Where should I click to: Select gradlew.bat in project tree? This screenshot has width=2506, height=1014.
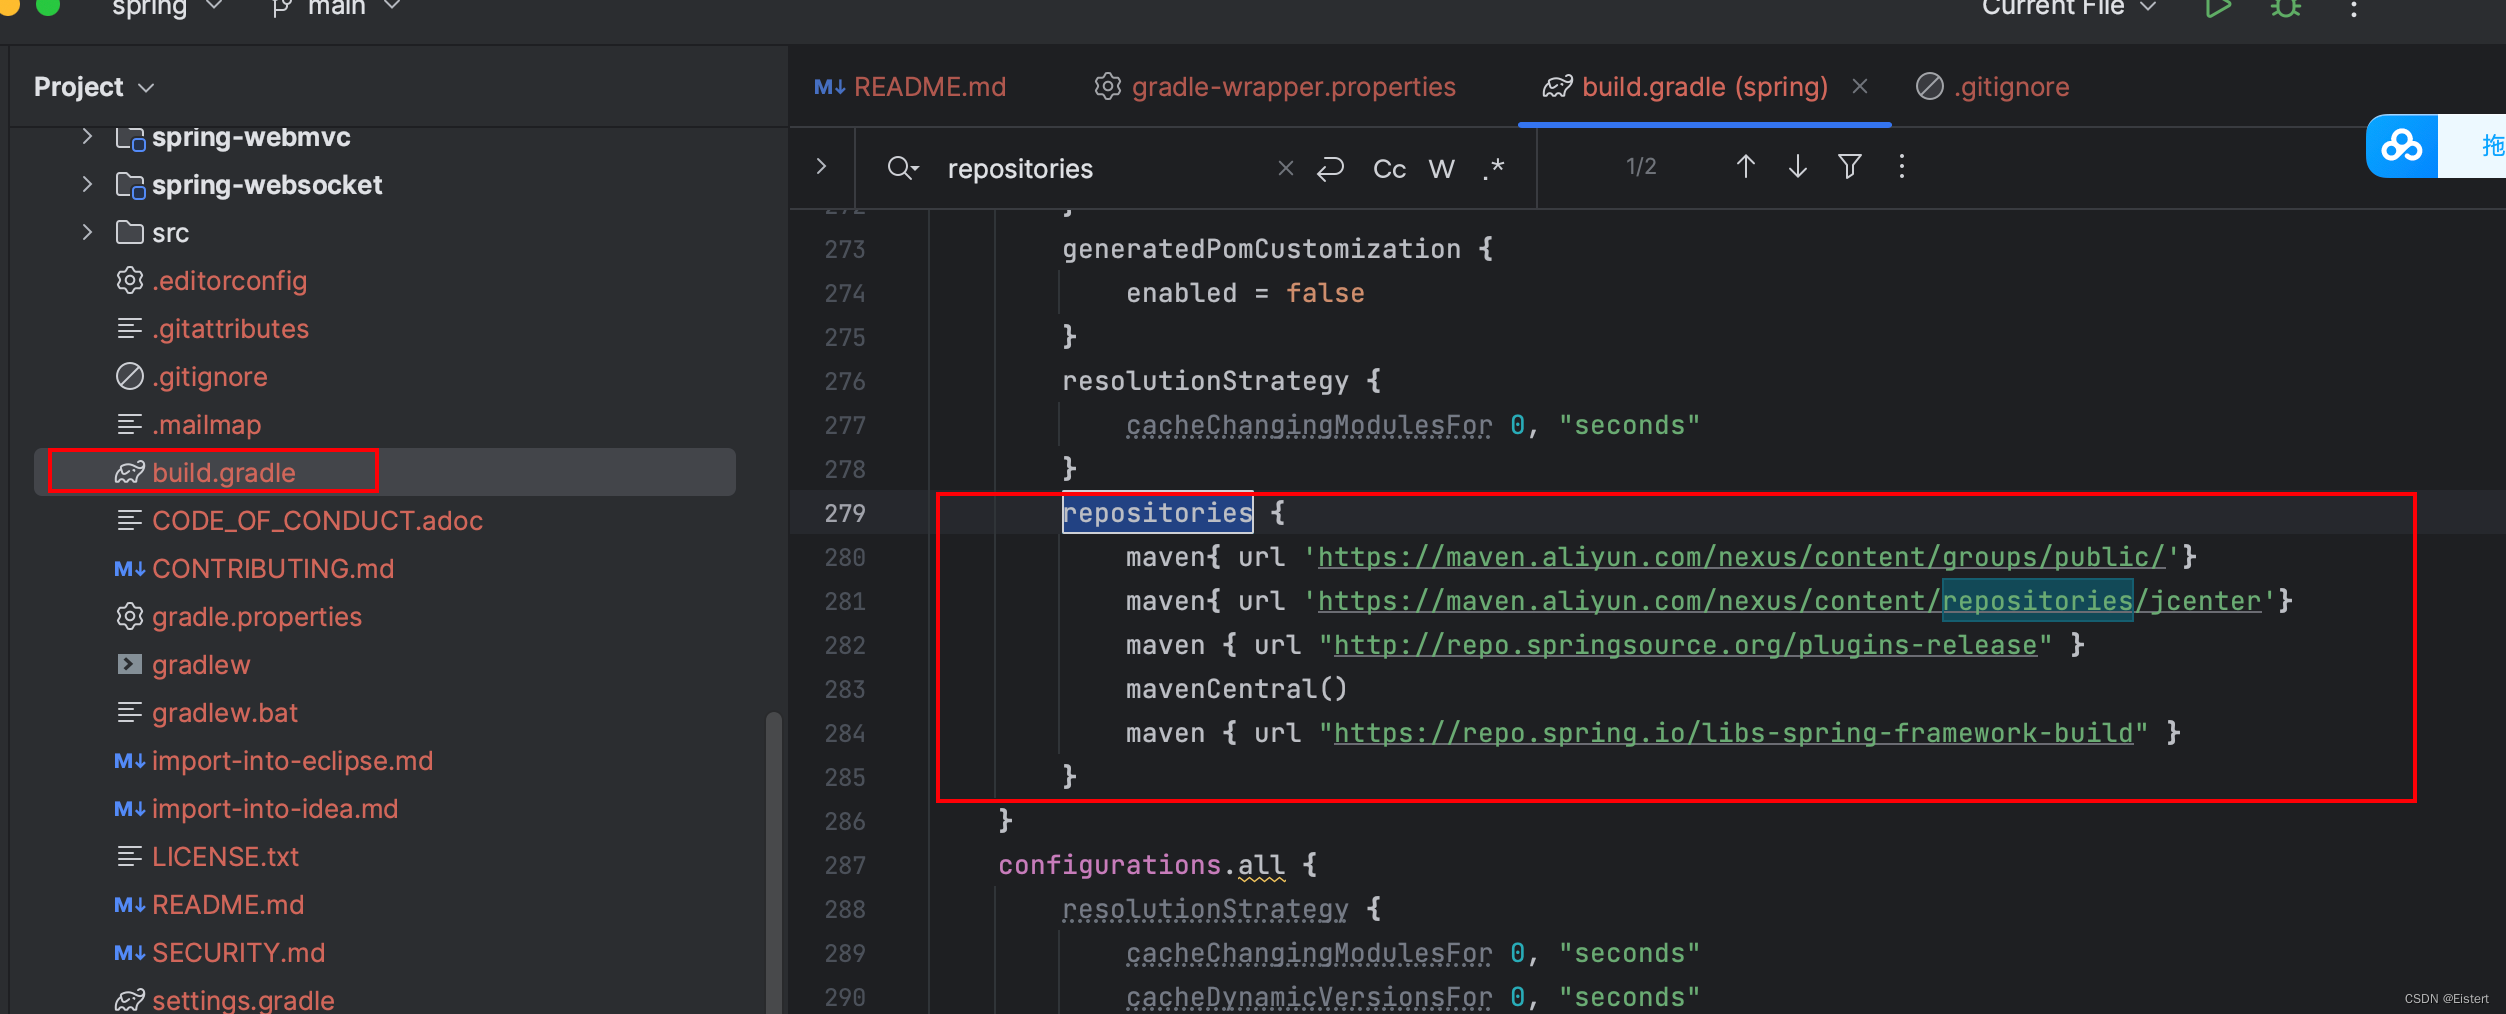pos(224,713)
